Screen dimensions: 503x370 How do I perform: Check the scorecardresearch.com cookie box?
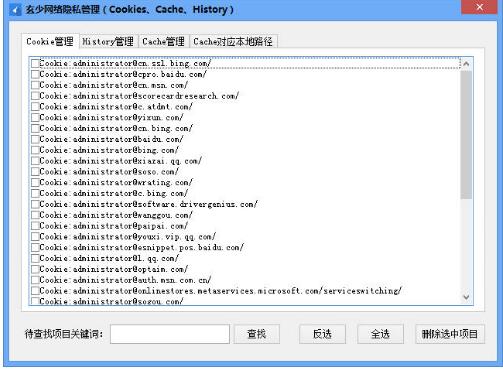(x=35, y=96)
